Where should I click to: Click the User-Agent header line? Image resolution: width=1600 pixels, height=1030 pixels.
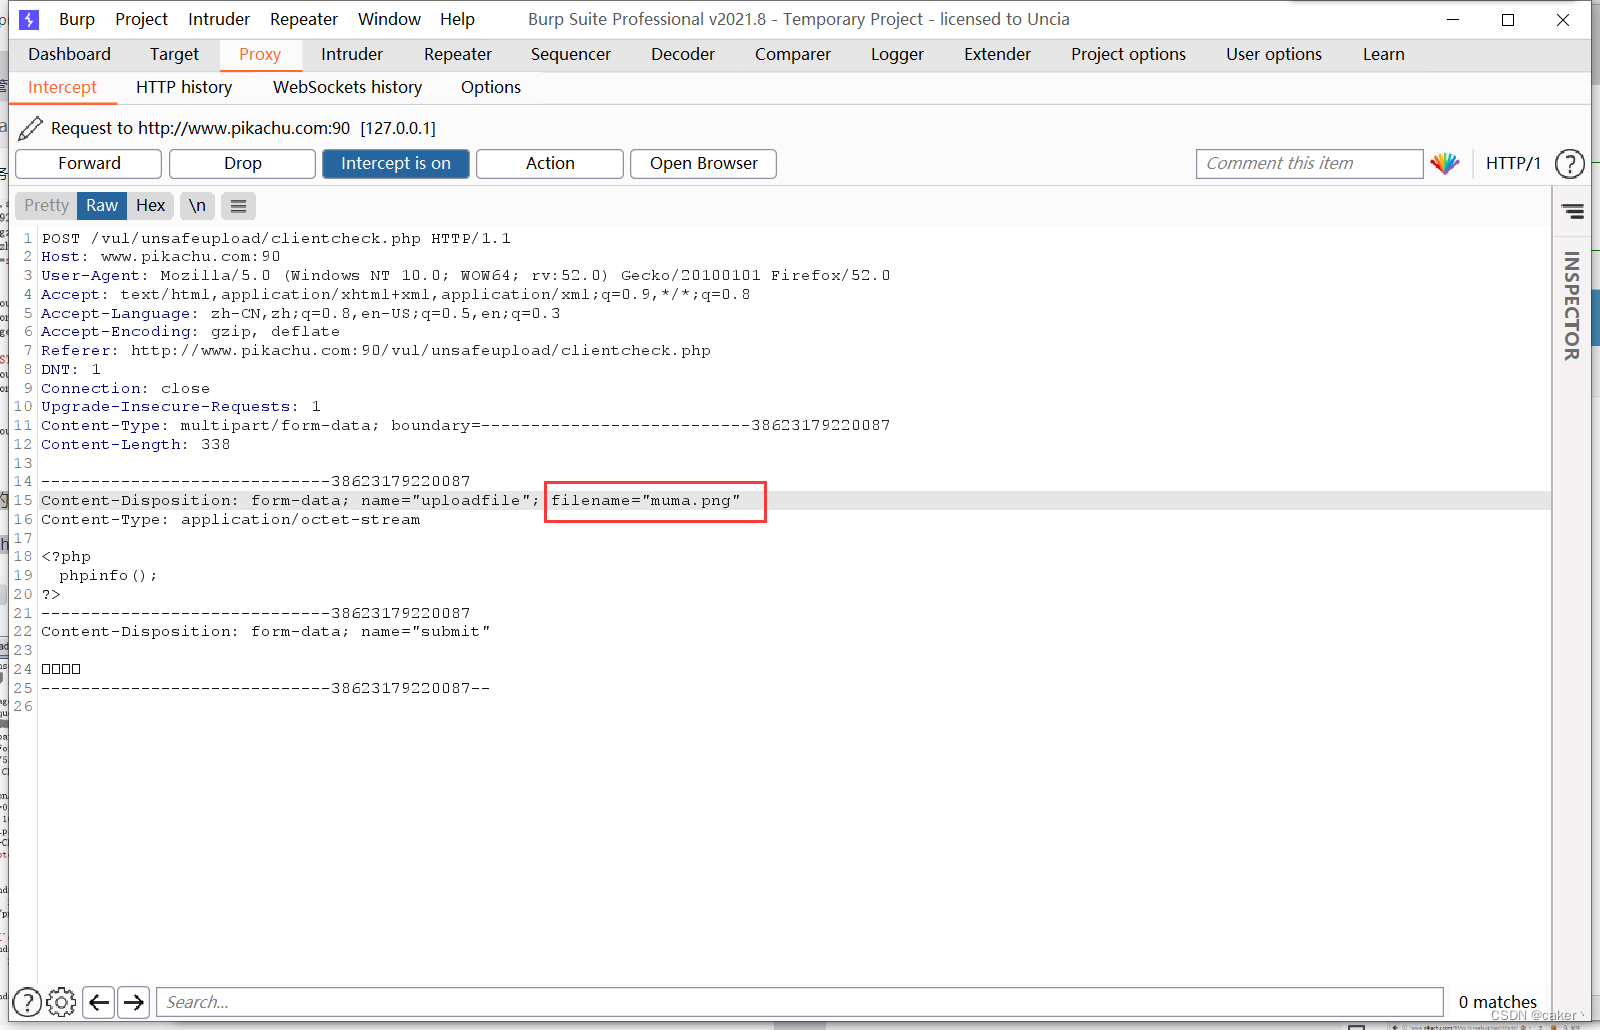coord(466,276)
